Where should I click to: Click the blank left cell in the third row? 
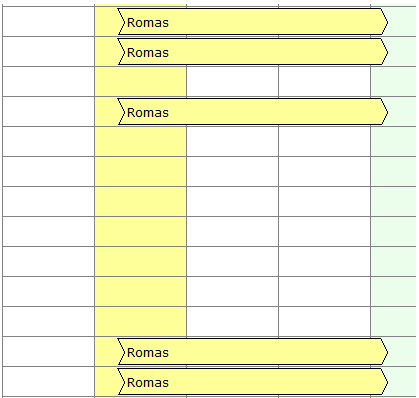tap(48, 82)
